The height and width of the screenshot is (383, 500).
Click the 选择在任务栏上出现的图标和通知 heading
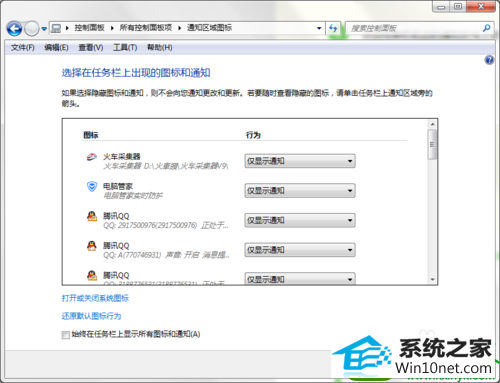click(x=136, y=73)
